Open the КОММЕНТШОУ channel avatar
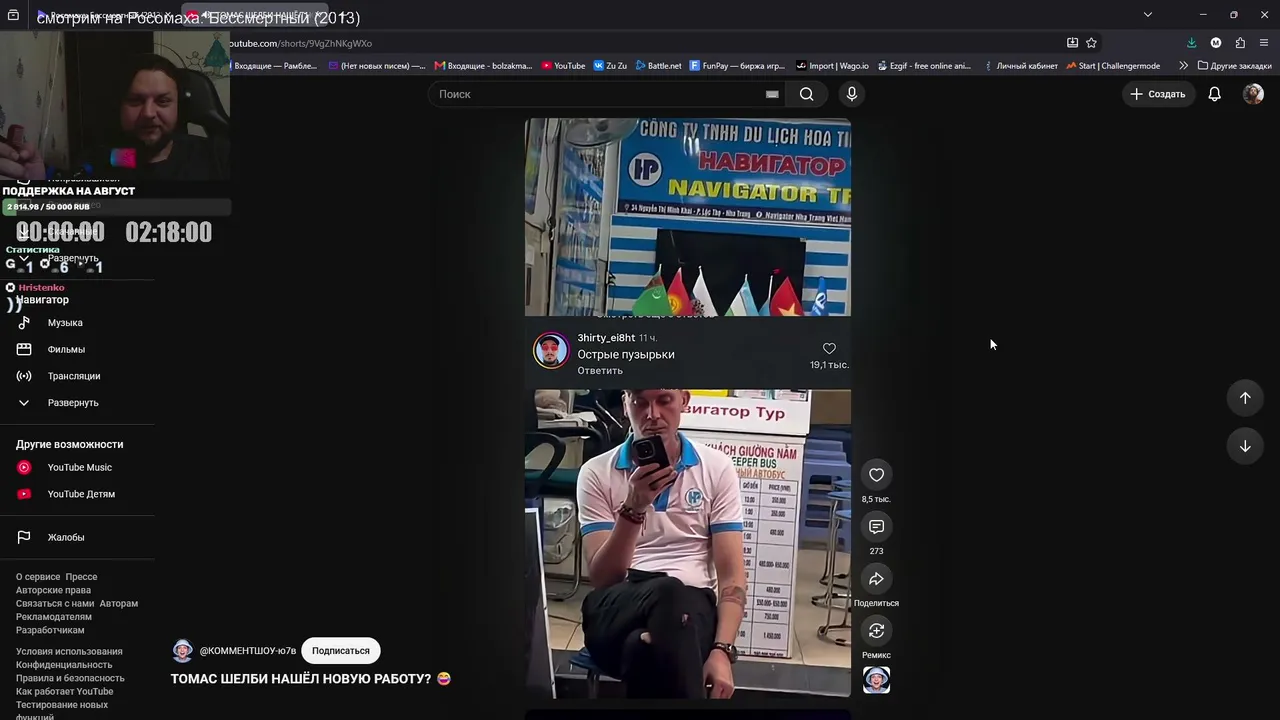This screenshot has width=1280, height=720. point(182,651)
